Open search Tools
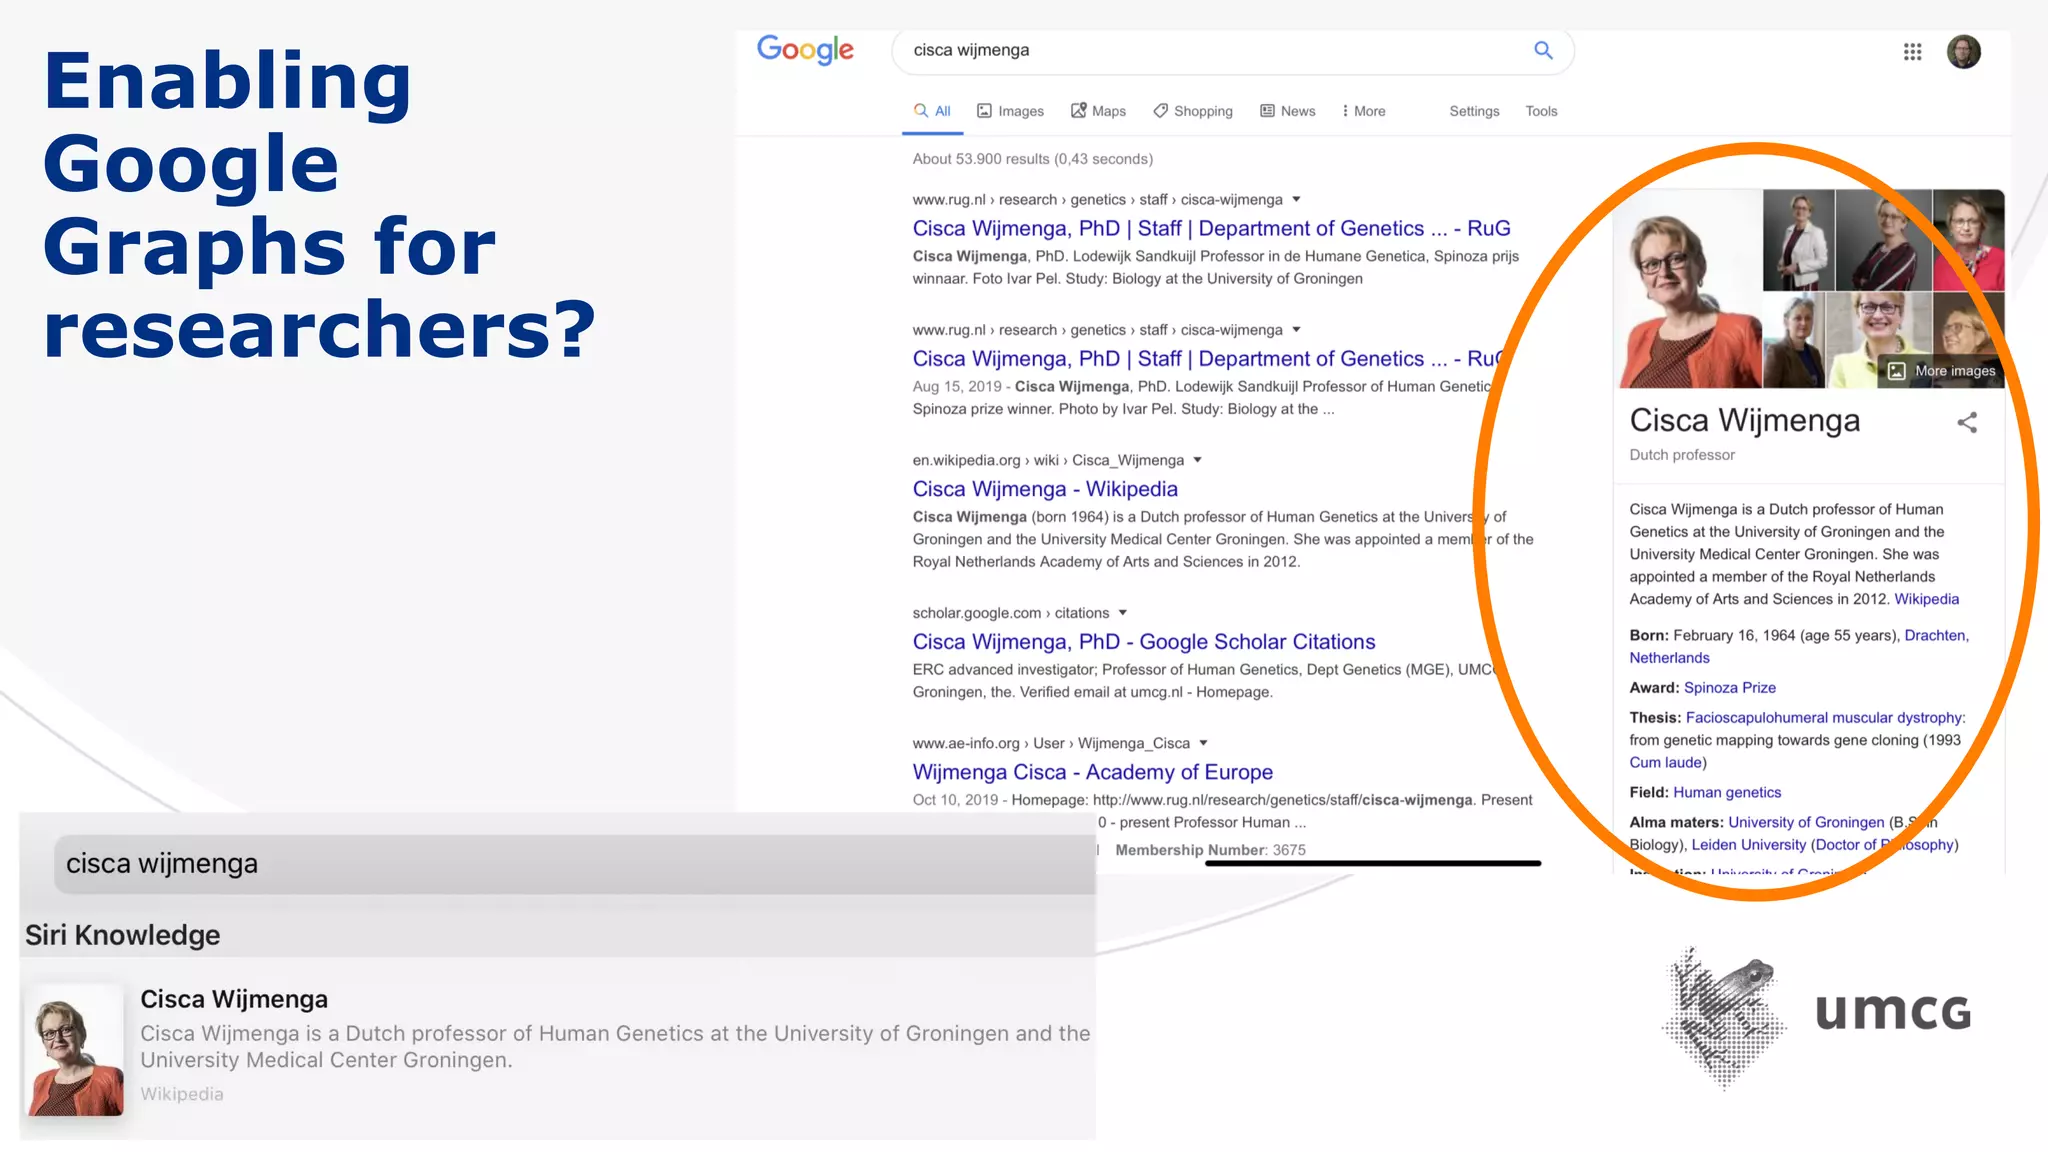 [1541, 111]
